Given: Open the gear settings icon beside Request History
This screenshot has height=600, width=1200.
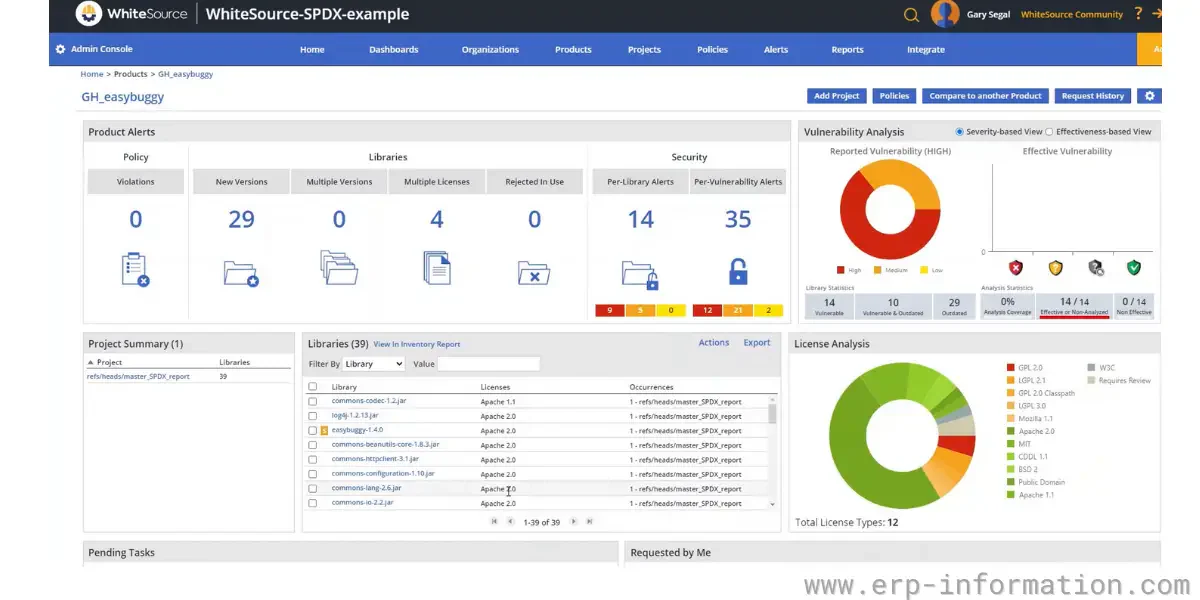Looking at the screenshot, I should [x=1149, y=96].
